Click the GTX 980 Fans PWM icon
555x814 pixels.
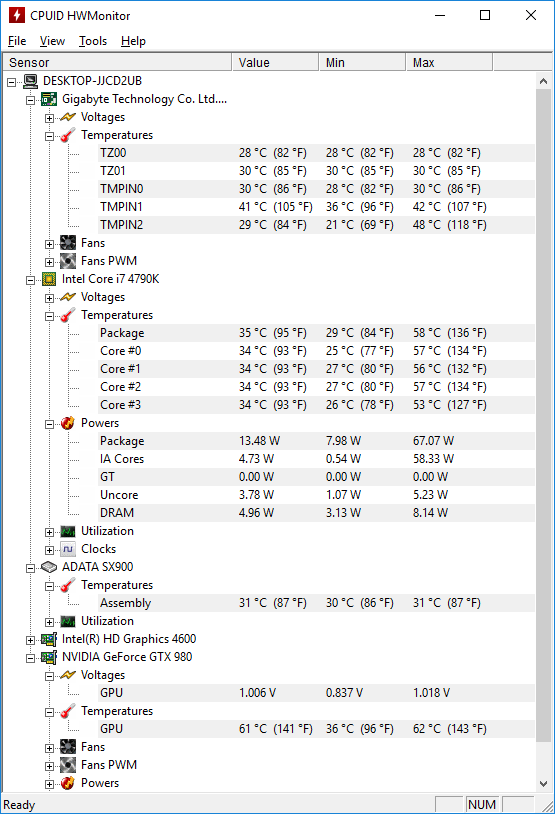[68, 765]
